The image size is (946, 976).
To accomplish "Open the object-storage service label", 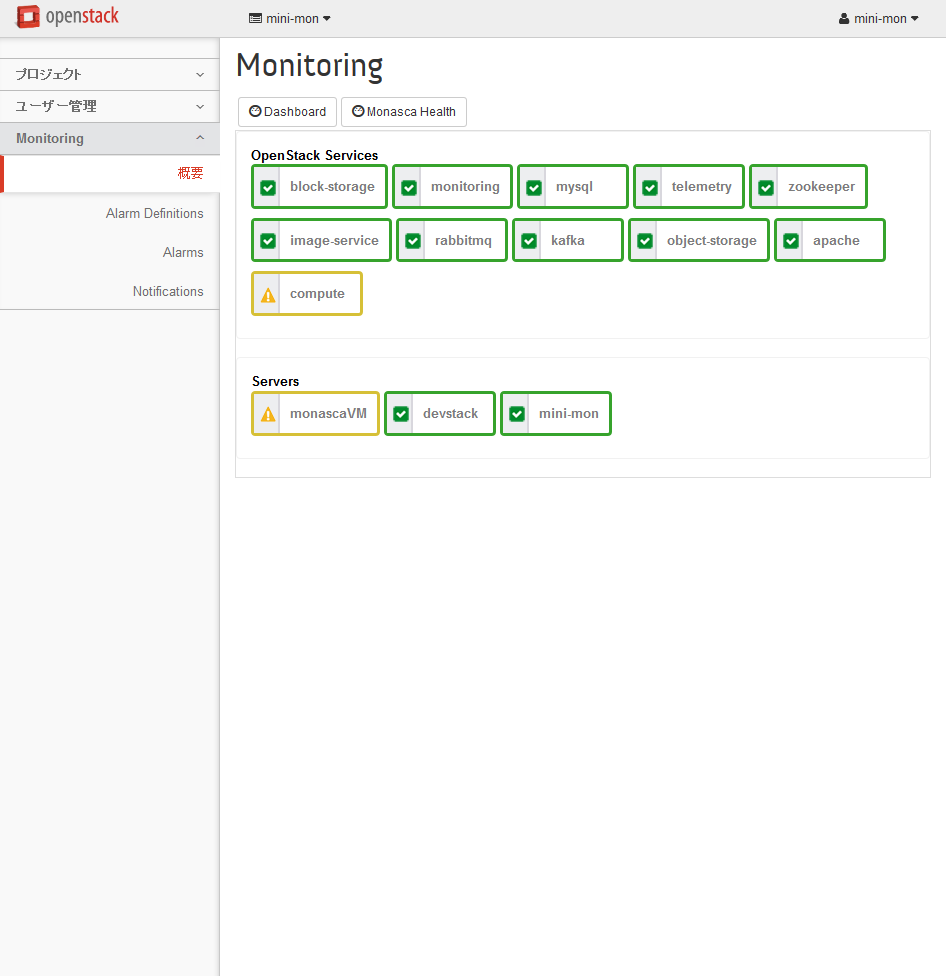I will tap(712, 240).
